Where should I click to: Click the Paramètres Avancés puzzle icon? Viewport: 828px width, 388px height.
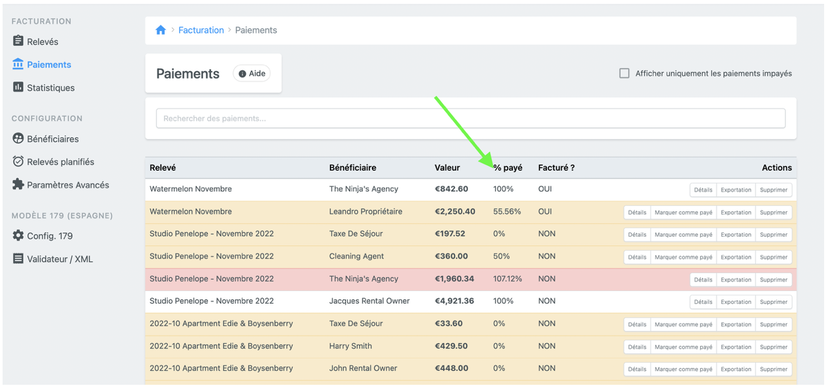pos(18,184)
